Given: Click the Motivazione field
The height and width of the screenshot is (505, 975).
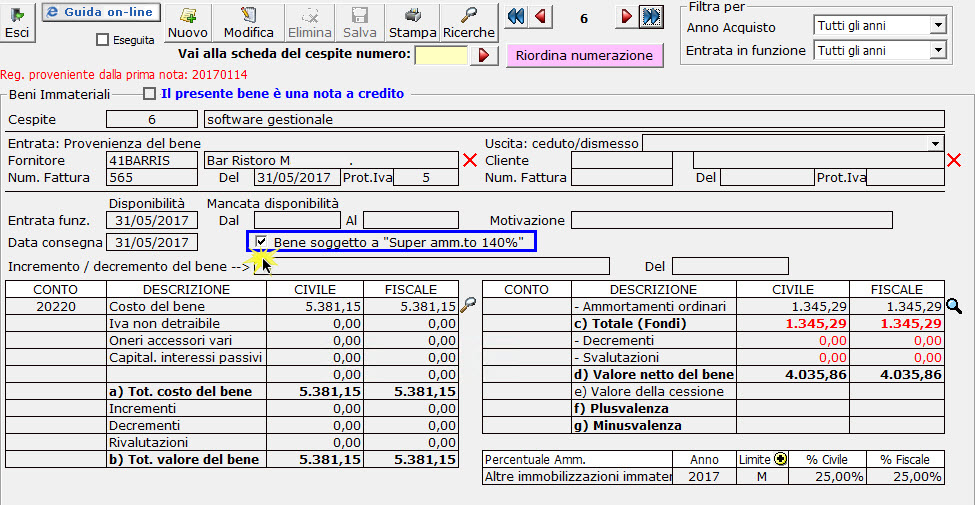Looking at the screenshot, I should click(732, 220).
